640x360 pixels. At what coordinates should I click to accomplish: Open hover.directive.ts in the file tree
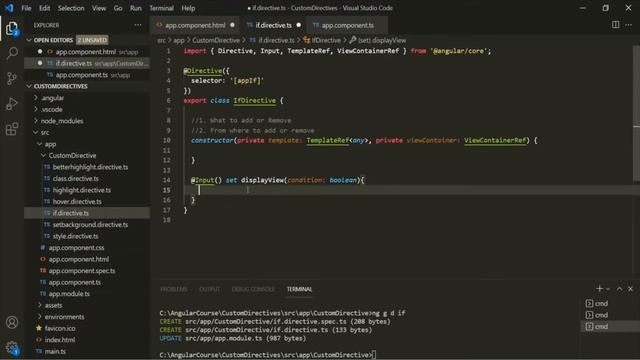pos(77,201)
